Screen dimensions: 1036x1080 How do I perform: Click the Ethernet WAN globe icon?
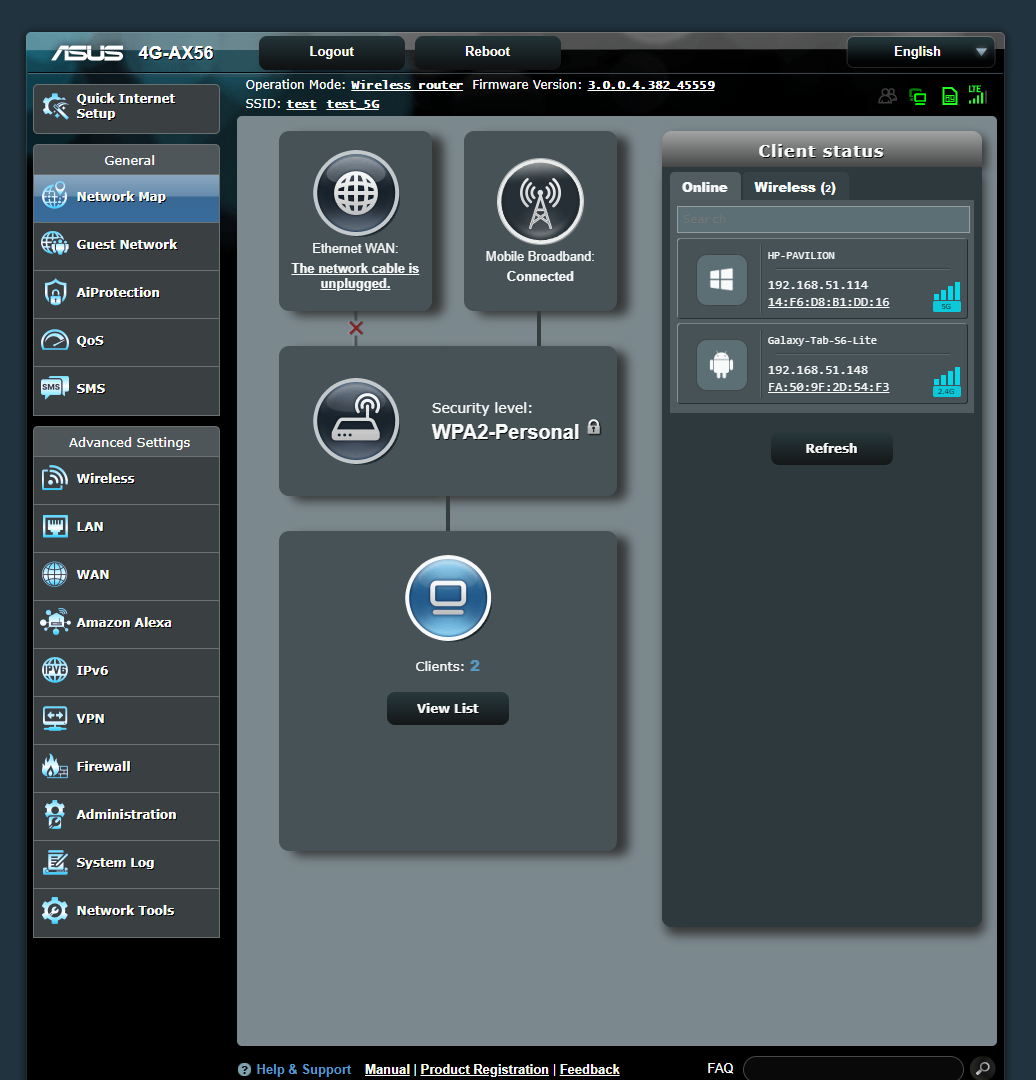[355, 193]
